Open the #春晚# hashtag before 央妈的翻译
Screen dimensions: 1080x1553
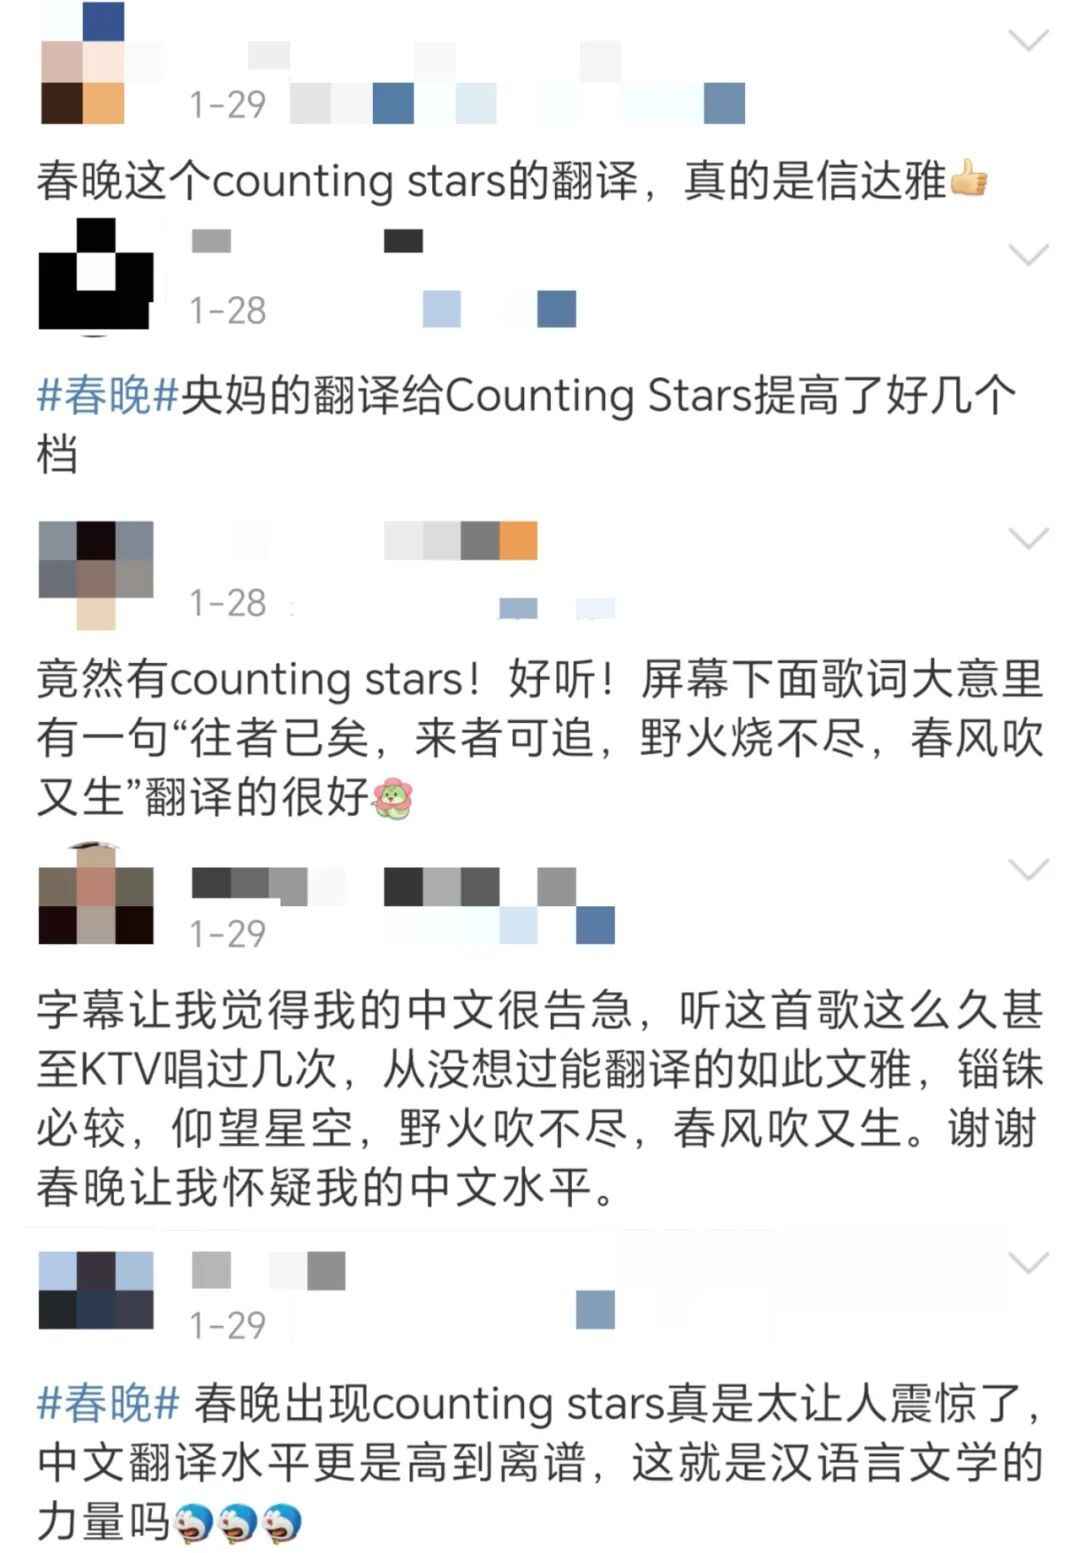tap(108, 396)
